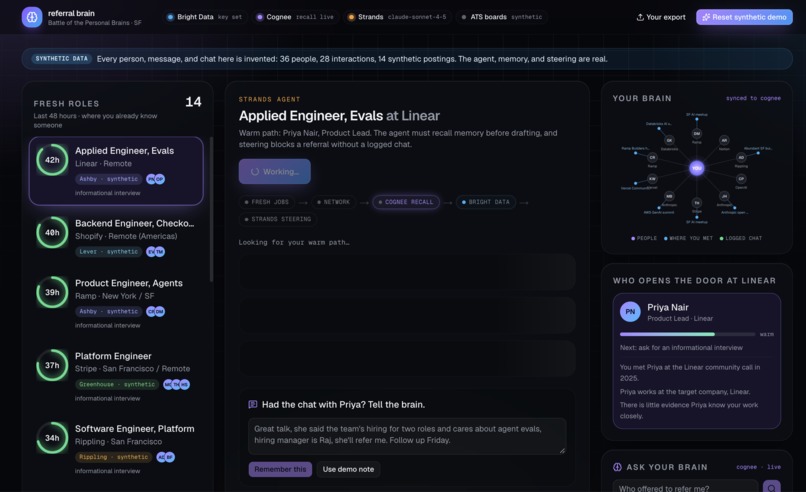Click the WHERE YOU MET legend entry
Viewport: 806px width, 492px height.
point(688,238)
